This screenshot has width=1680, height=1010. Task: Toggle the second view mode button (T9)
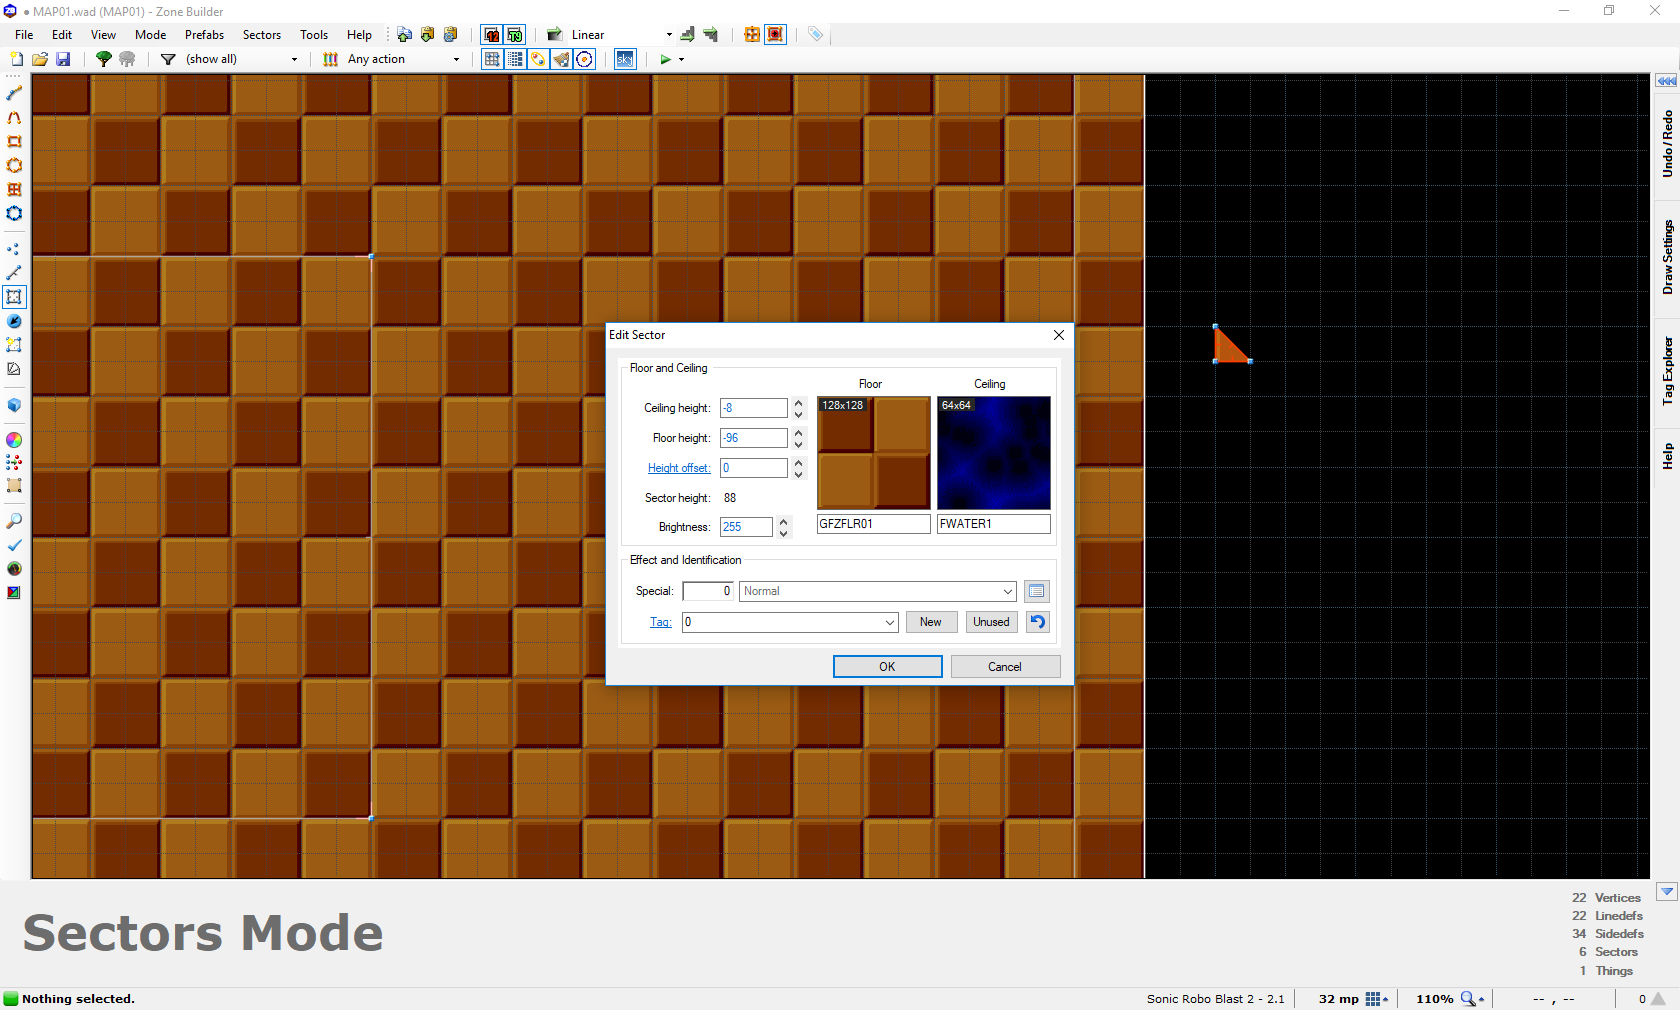[x=514, y=34]
